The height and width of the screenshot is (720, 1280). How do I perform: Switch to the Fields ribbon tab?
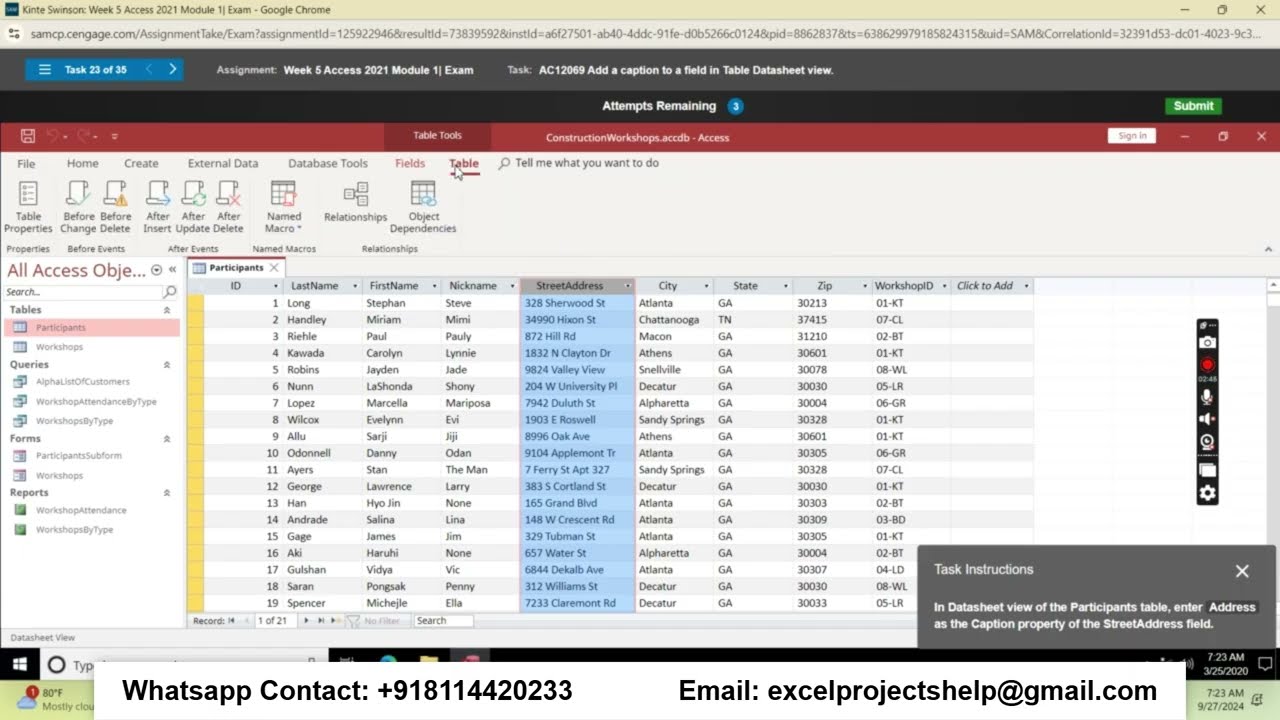pos(410,163)
